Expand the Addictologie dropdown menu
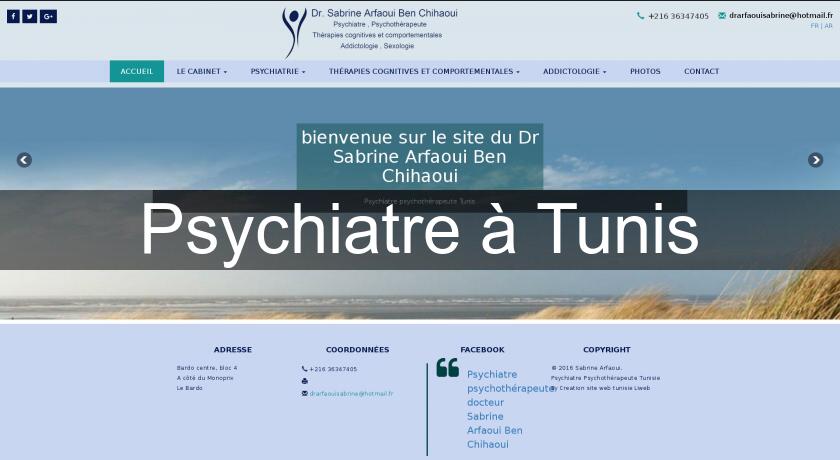Viewport: 840px width, 460px height. [x=574, y=71]
